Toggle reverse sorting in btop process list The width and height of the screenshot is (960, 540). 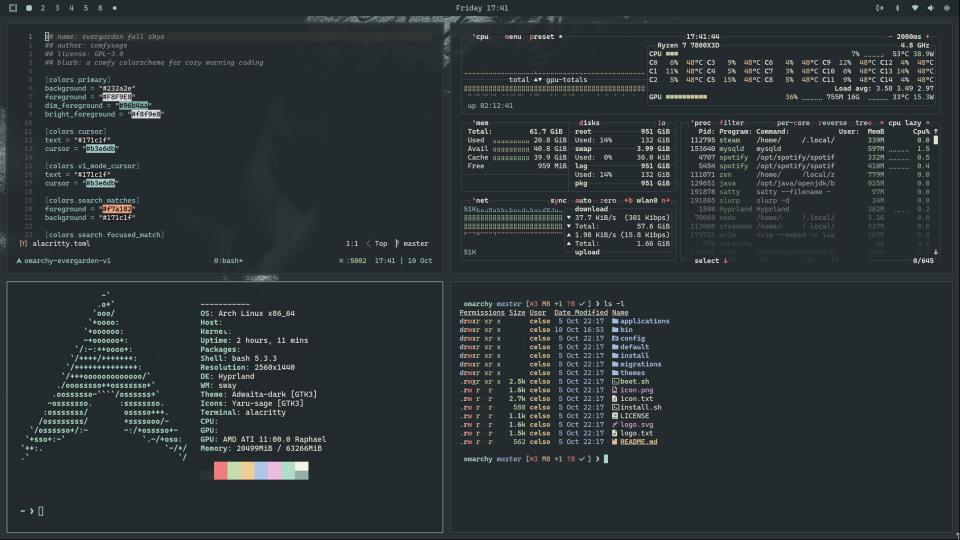coord(833,123)
